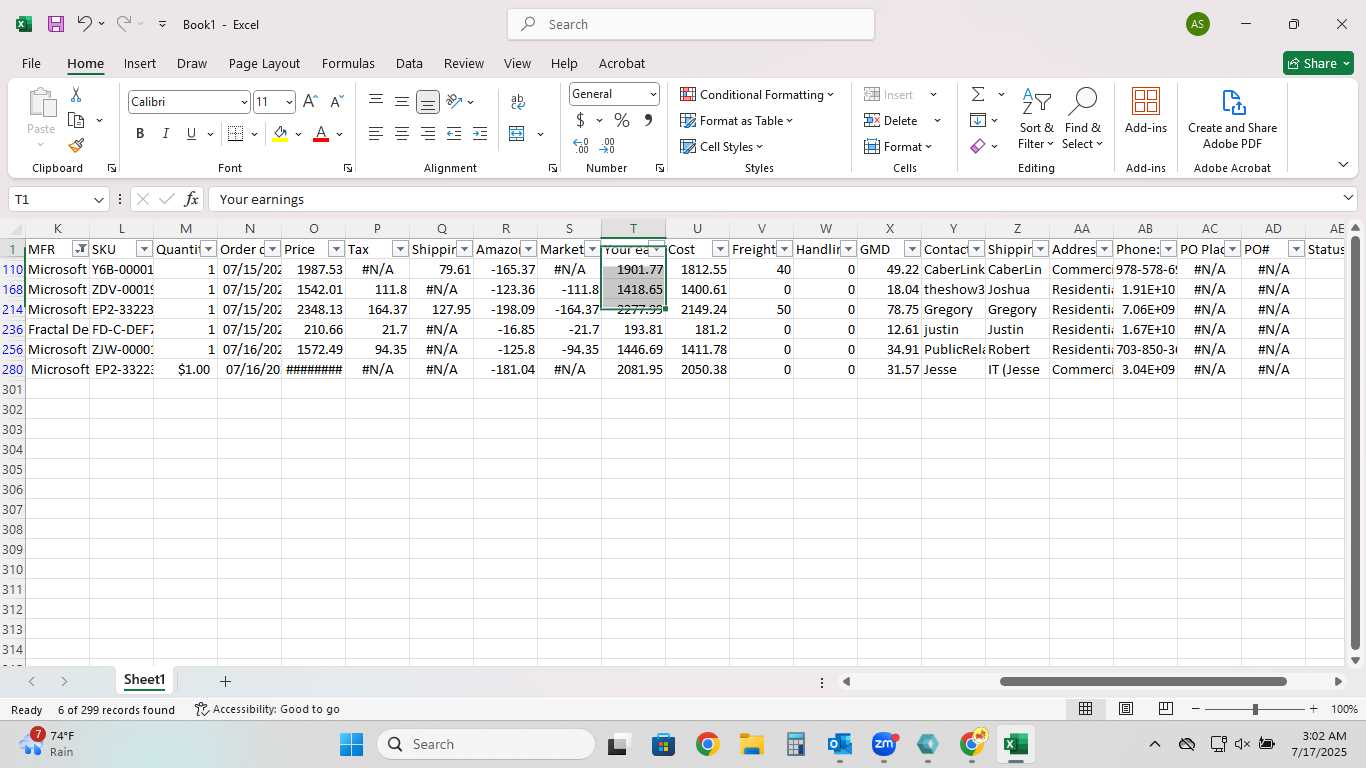1366x768 pixels.
Task: Click the search box in title bar
Action: tap(691, 24)
